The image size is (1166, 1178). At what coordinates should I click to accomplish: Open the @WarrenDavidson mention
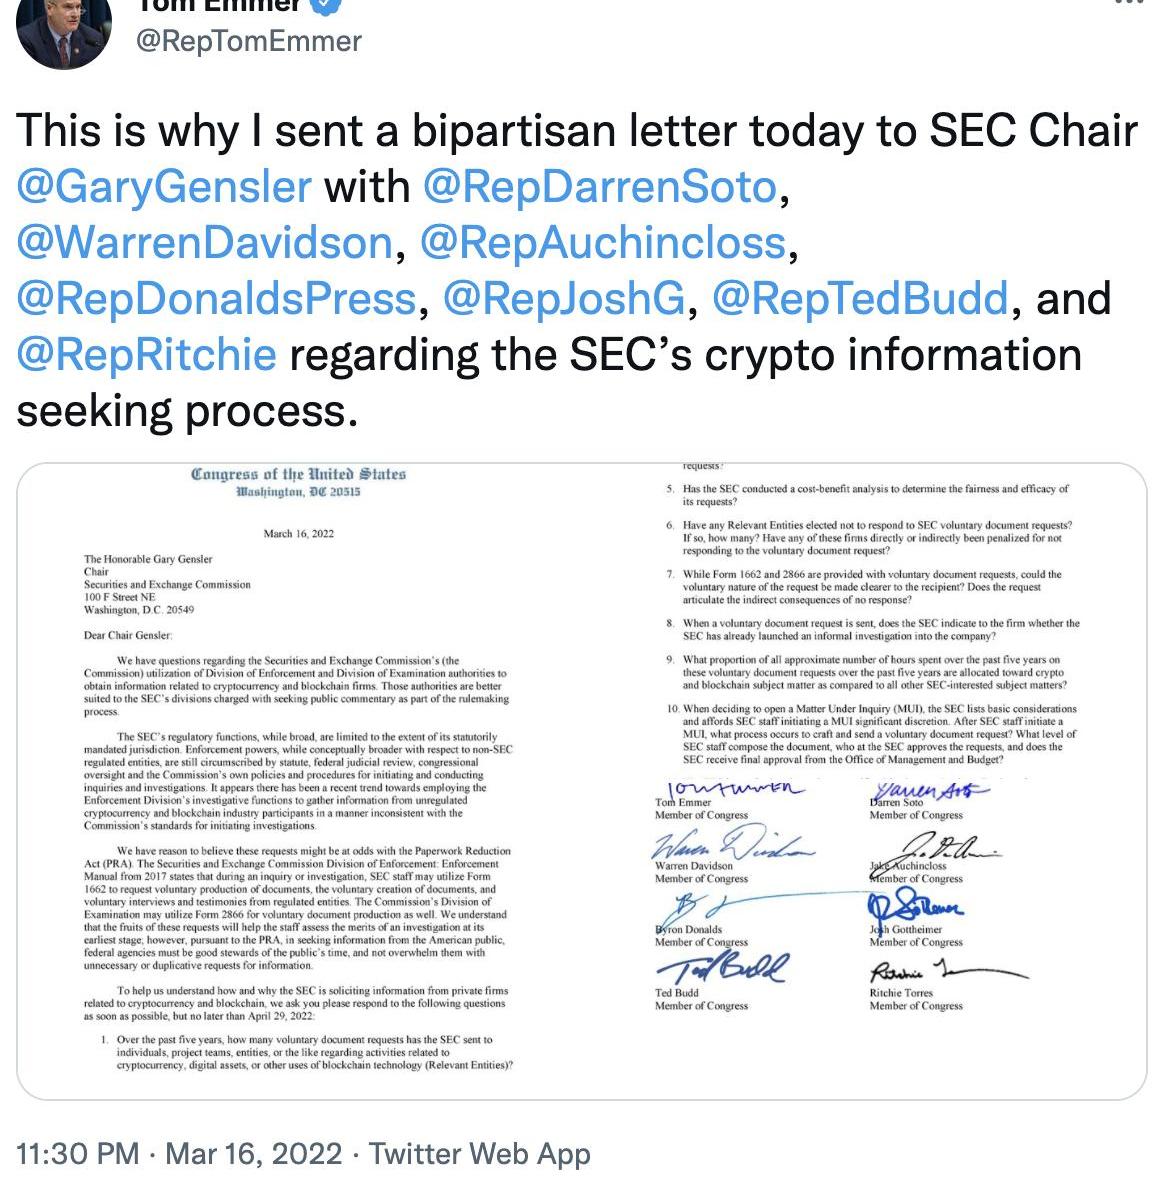(x=205, y=243)
